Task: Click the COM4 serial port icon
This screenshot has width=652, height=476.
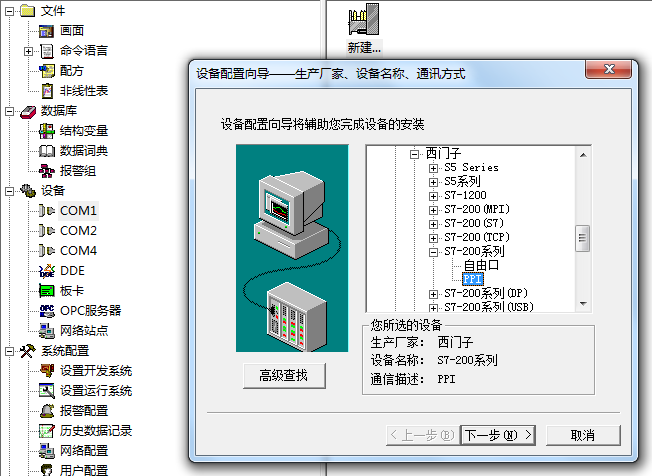Action: (x=47, y=251)
